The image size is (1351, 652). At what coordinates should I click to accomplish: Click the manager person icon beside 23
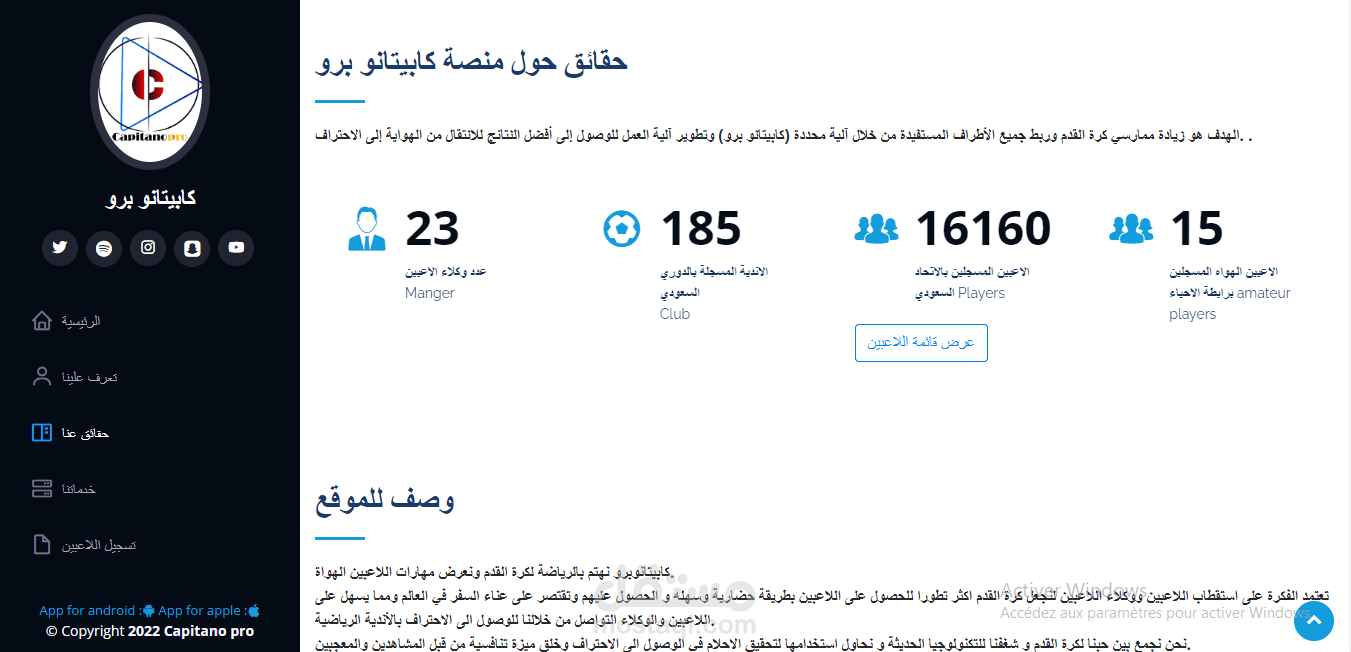367,229
